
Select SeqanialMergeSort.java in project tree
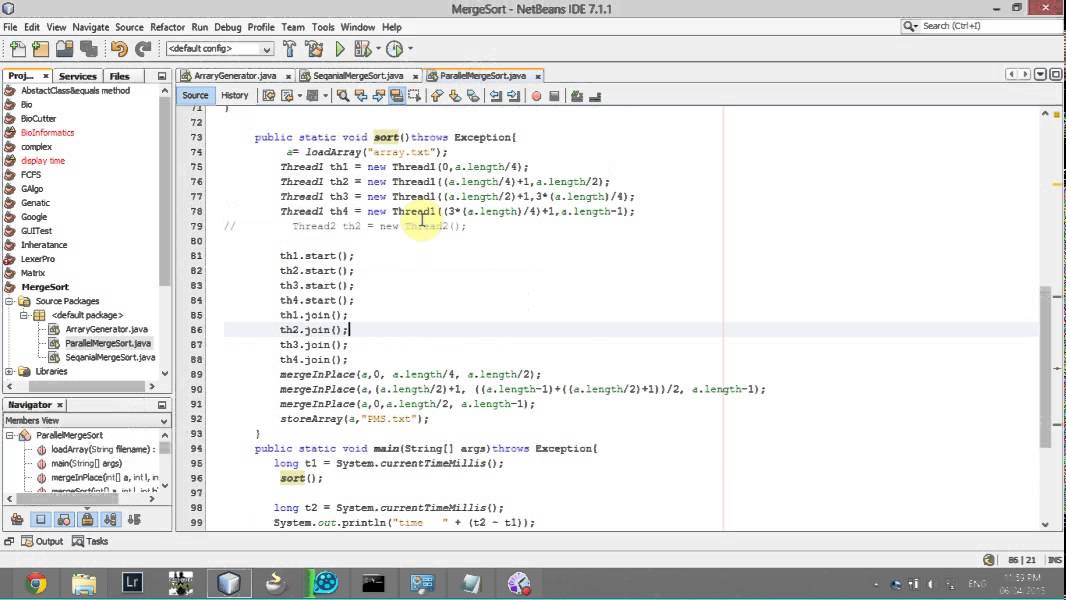pyautogui.click(x=110, y=357)
